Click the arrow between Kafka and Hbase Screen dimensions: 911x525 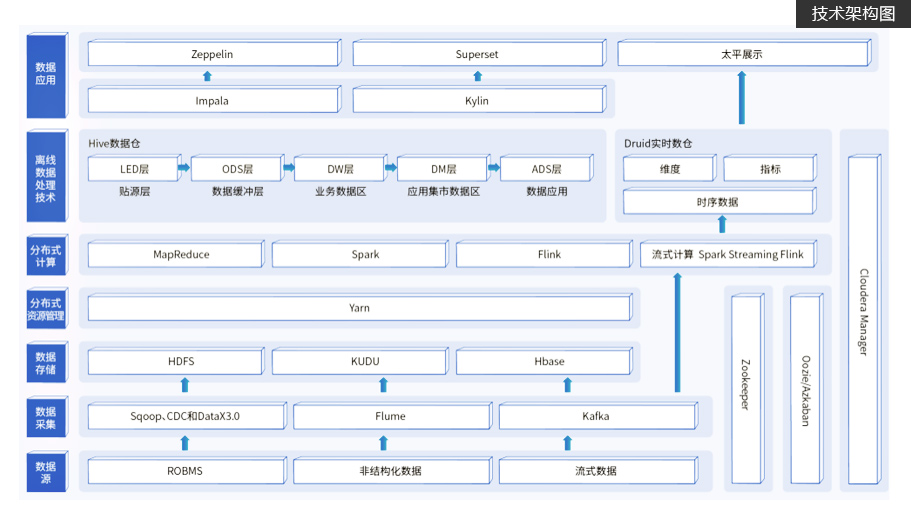click(x=568, y=385)
